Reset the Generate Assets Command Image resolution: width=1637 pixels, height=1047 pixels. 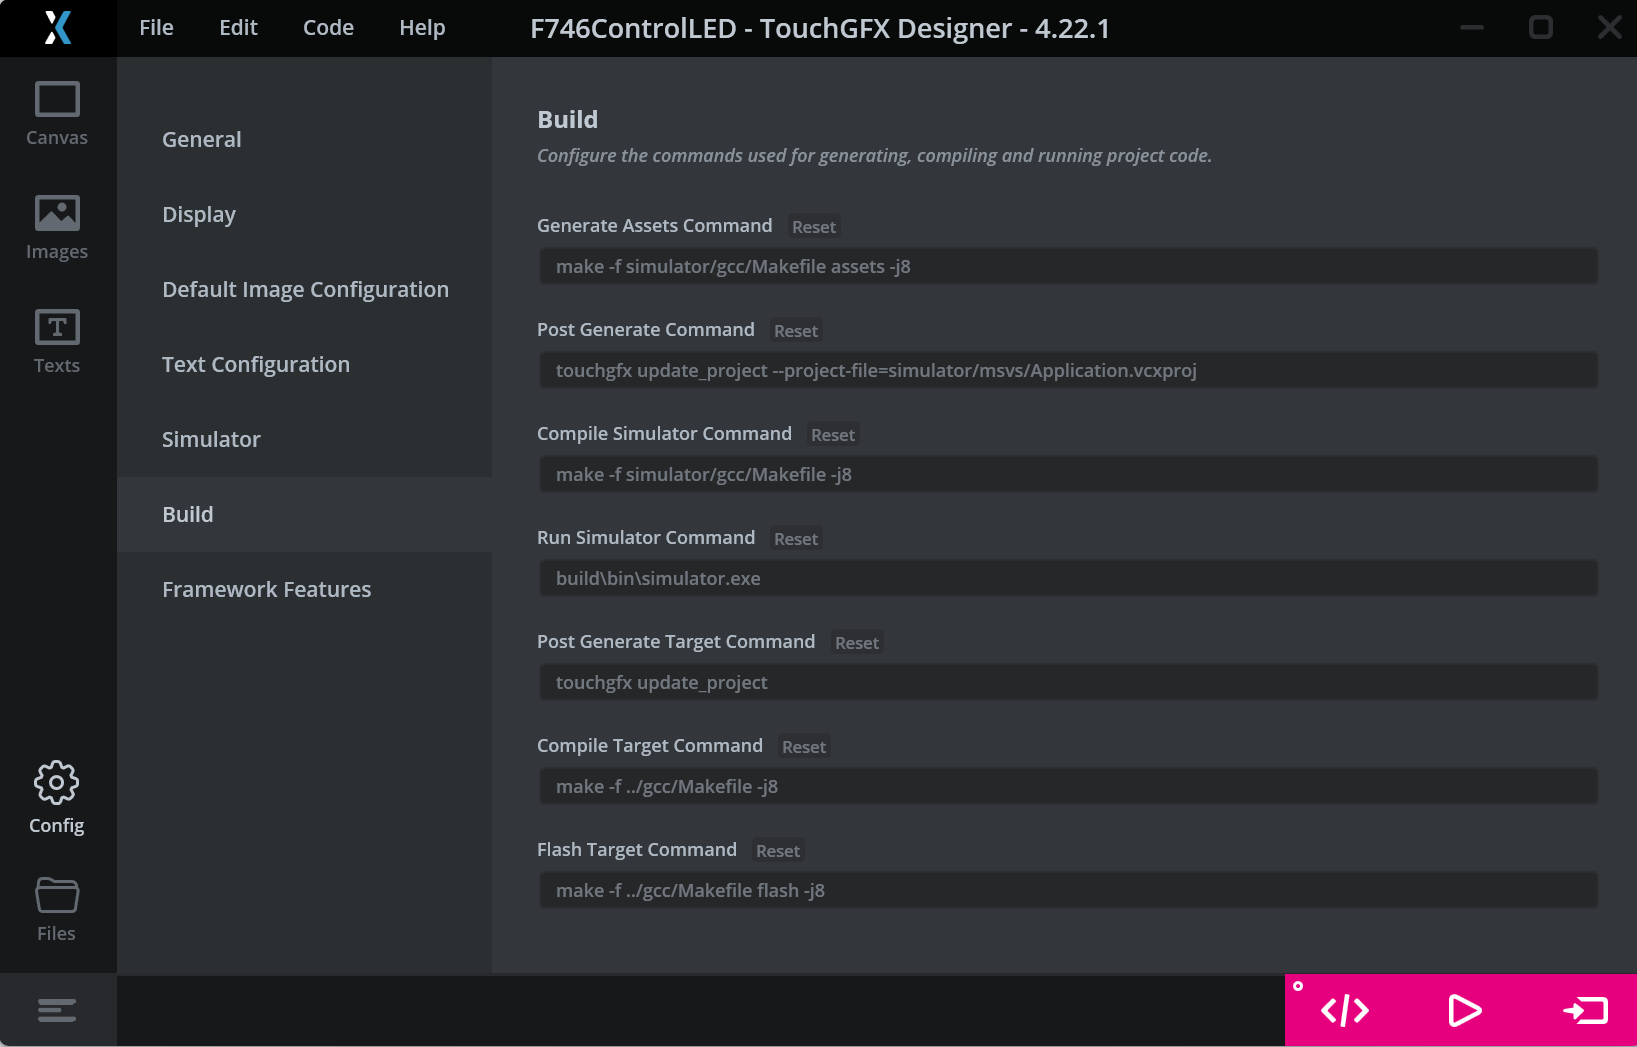tap(813, 226)
